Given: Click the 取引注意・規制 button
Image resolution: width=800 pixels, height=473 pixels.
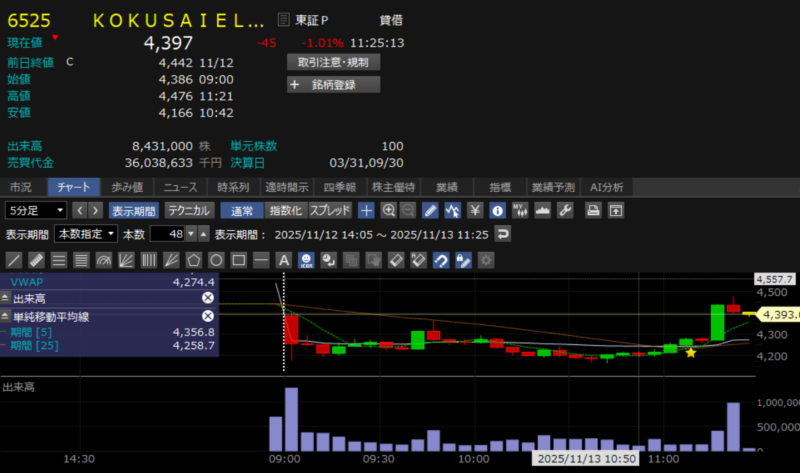Looking at the screenshot, I should [333, 62].
